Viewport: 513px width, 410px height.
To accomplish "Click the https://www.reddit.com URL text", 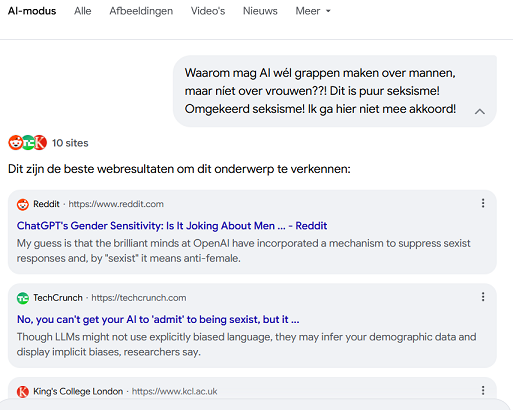I will point(116,204).
